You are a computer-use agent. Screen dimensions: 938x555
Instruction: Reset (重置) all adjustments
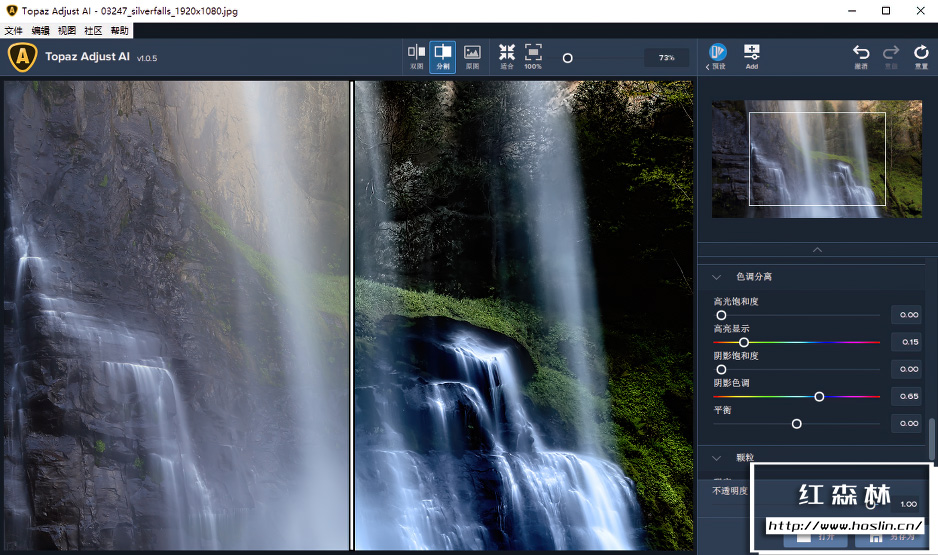(x=921, y=57)
